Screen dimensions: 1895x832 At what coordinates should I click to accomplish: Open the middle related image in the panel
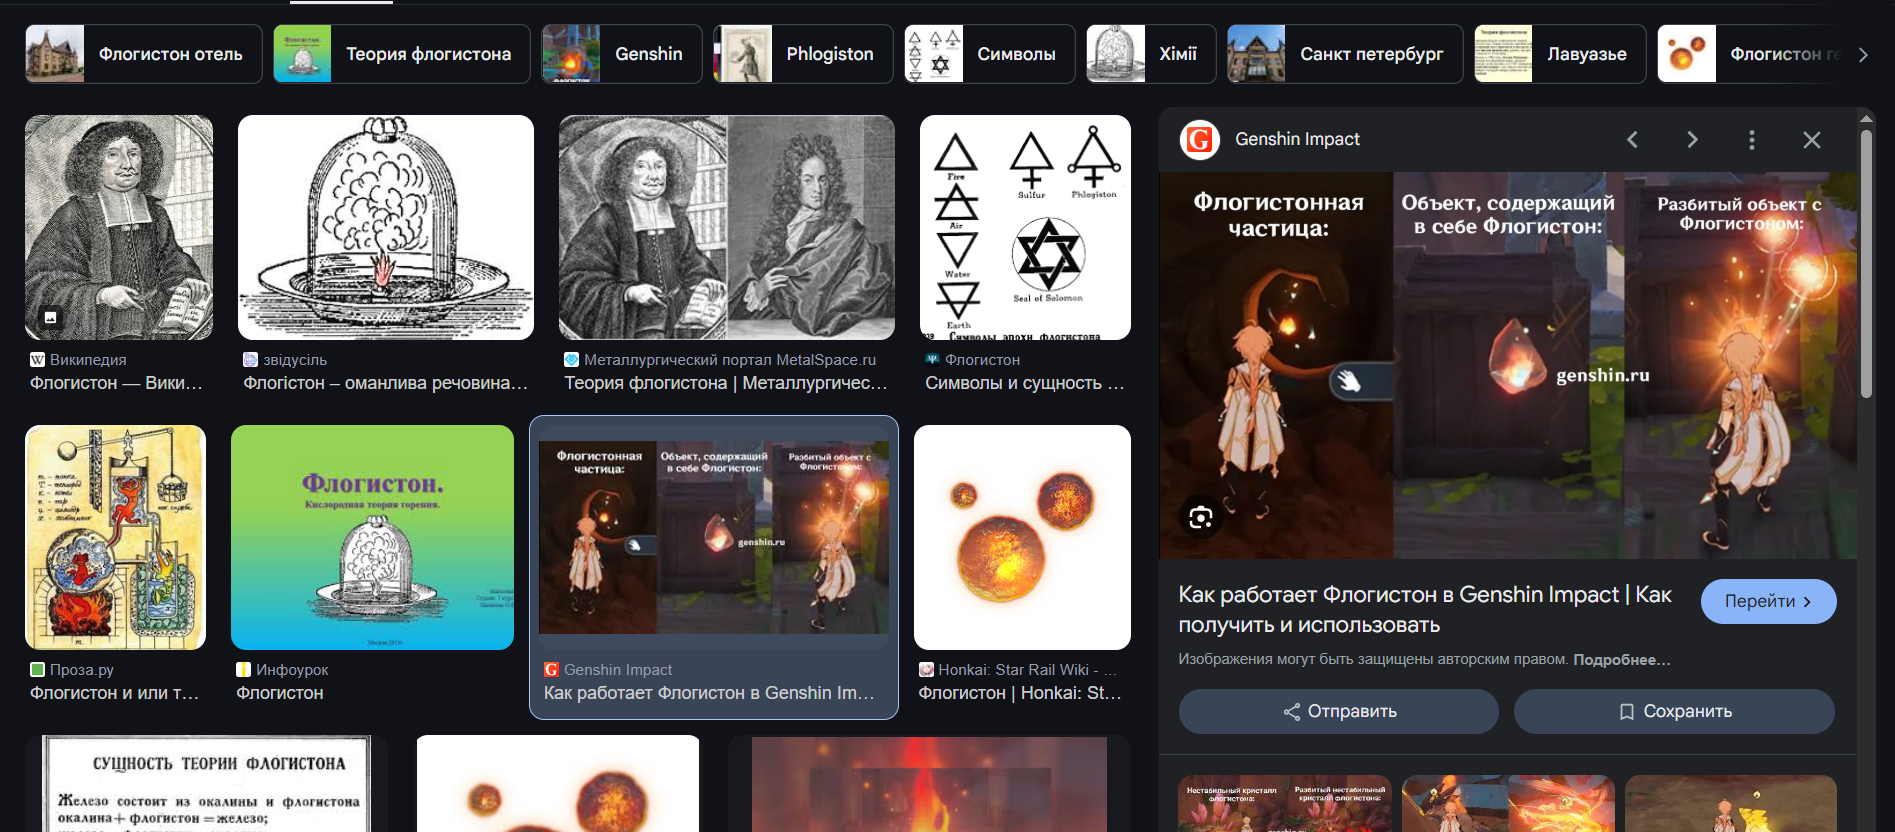(1508, 804)
